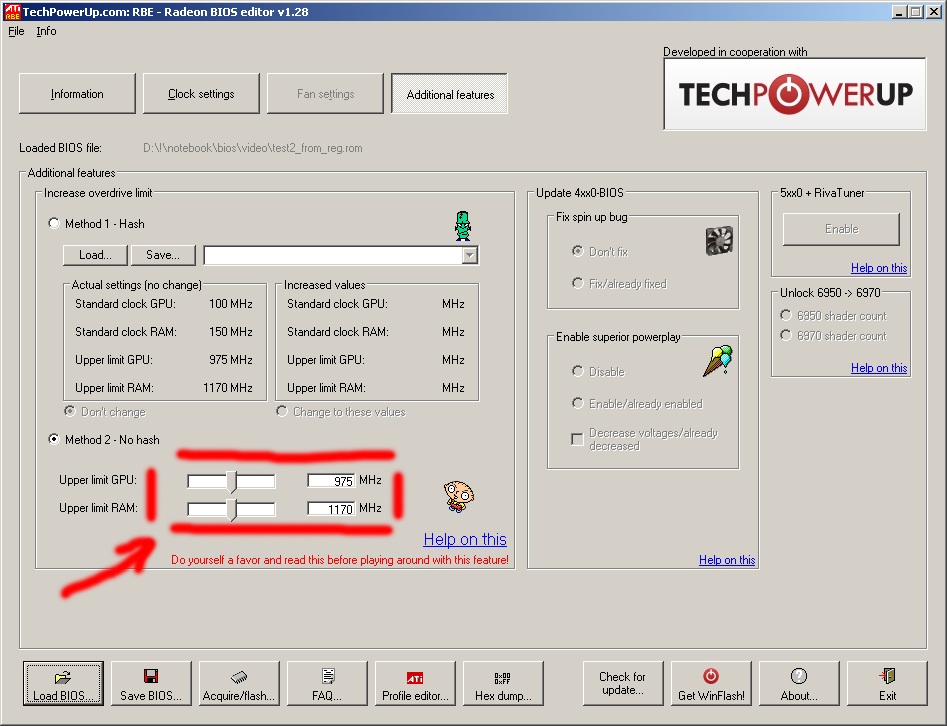Click the fan icon in Fix spin up bug
947x726 pixels.
719,240
